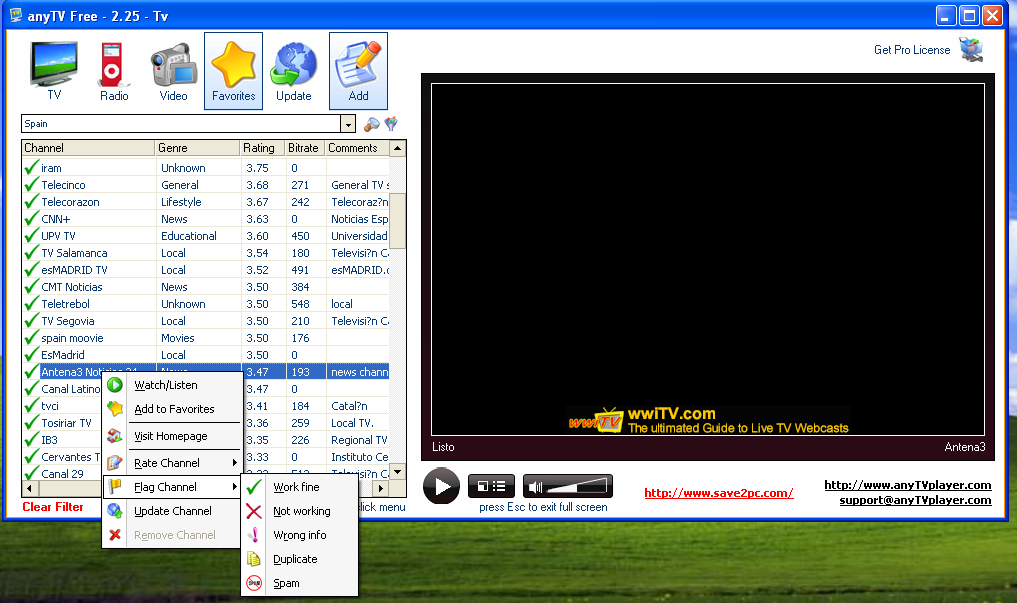Screen dimensions: 1017x603
Task: Select the esMADRID TV channel row
Action: pyautogui.click(x=206, y=270)
